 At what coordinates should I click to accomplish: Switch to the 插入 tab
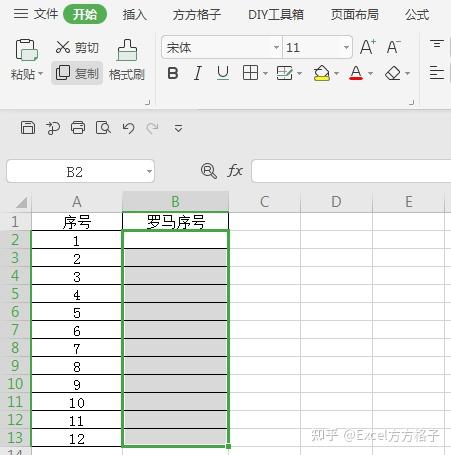[x=135, y=15]
